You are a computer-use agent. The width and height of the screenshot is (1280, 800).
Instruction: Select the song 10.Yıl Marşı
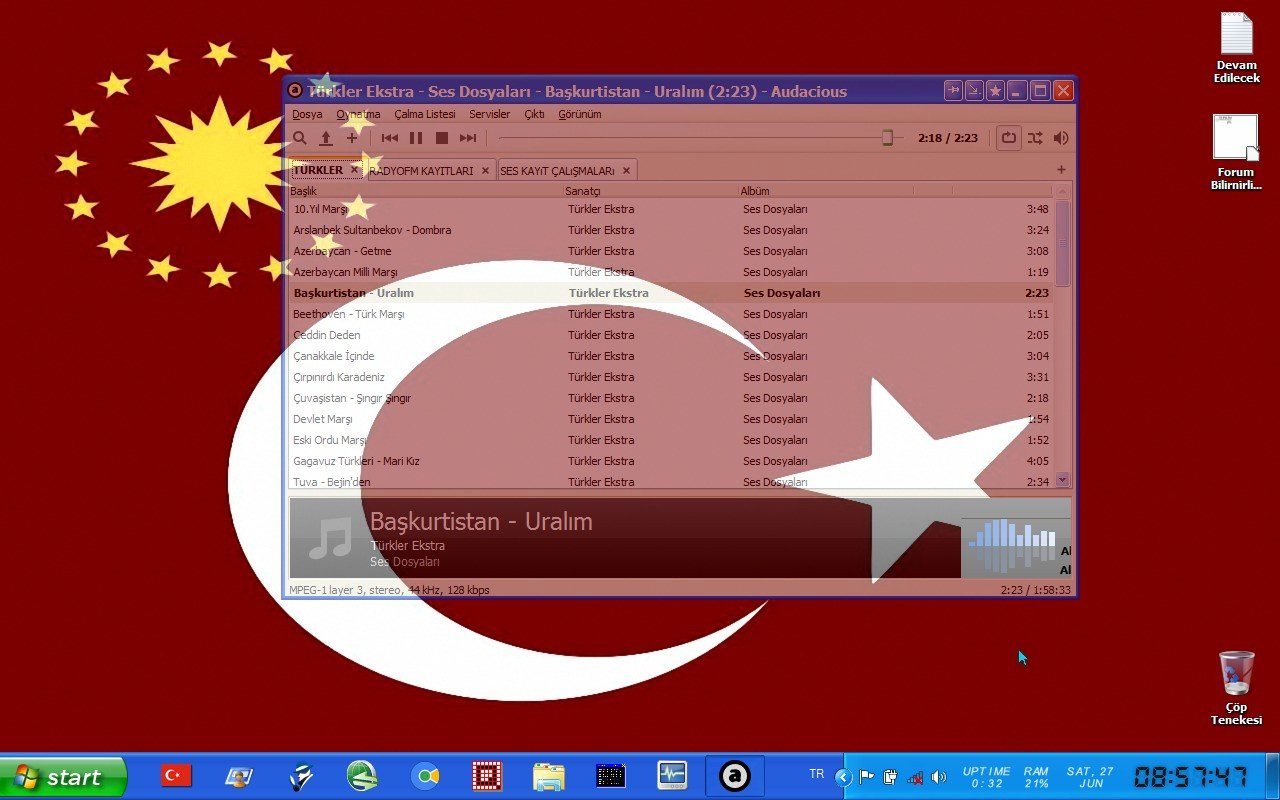(x=671, y=209)
